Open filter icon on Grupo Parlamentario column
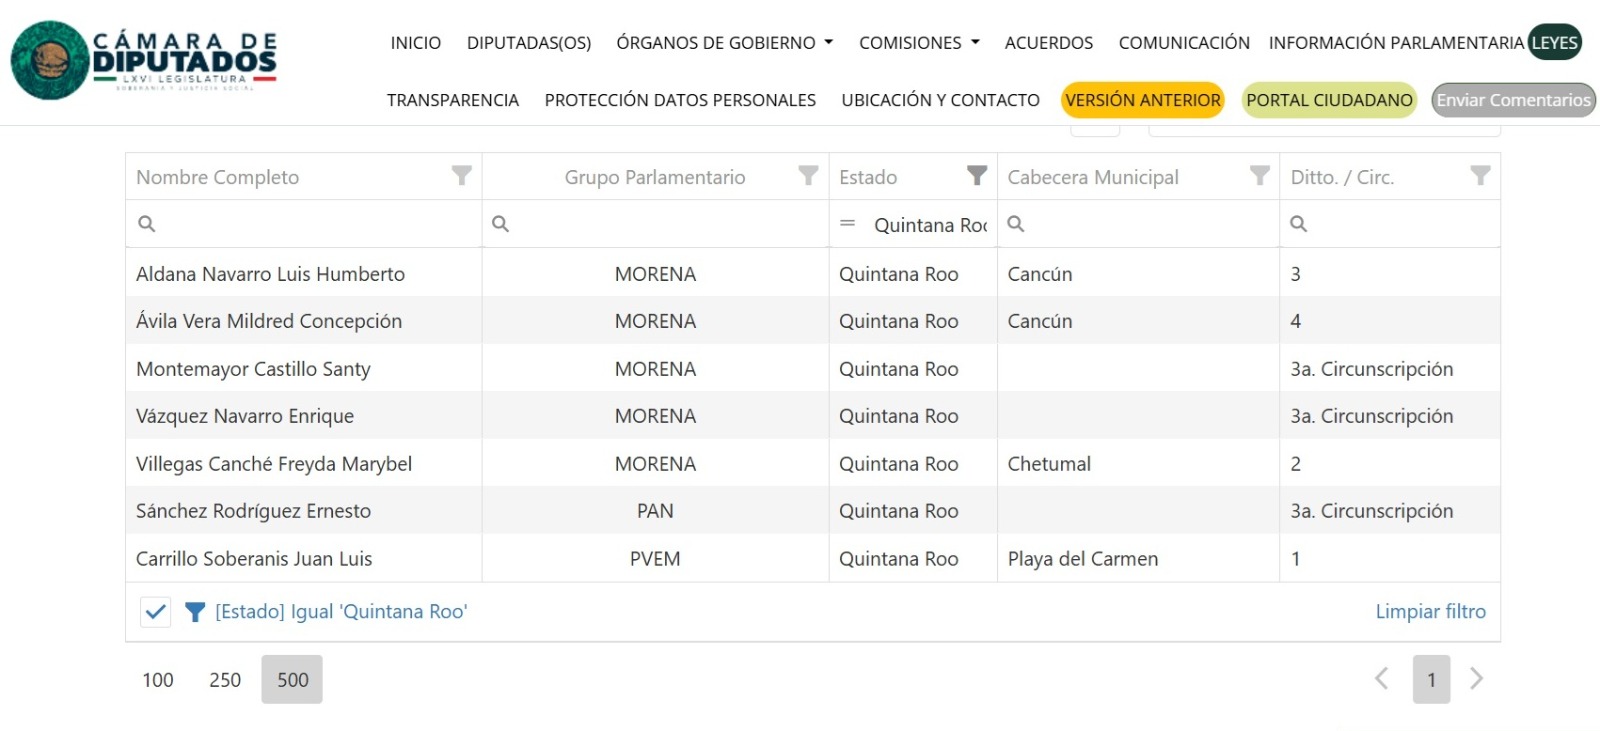The height and width of the screenshot is (731, 1600). [x=808, y=176]
